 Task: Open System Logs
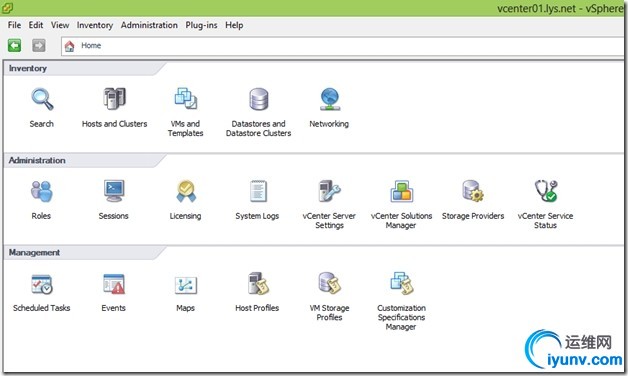[258, 191]
